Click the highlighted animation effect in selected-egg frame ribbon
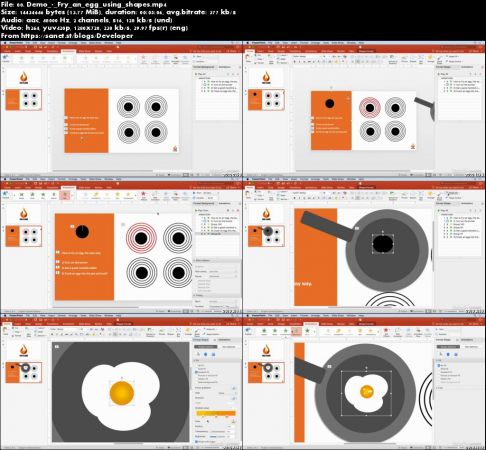The image size is (486, 450). pos(296,331)
